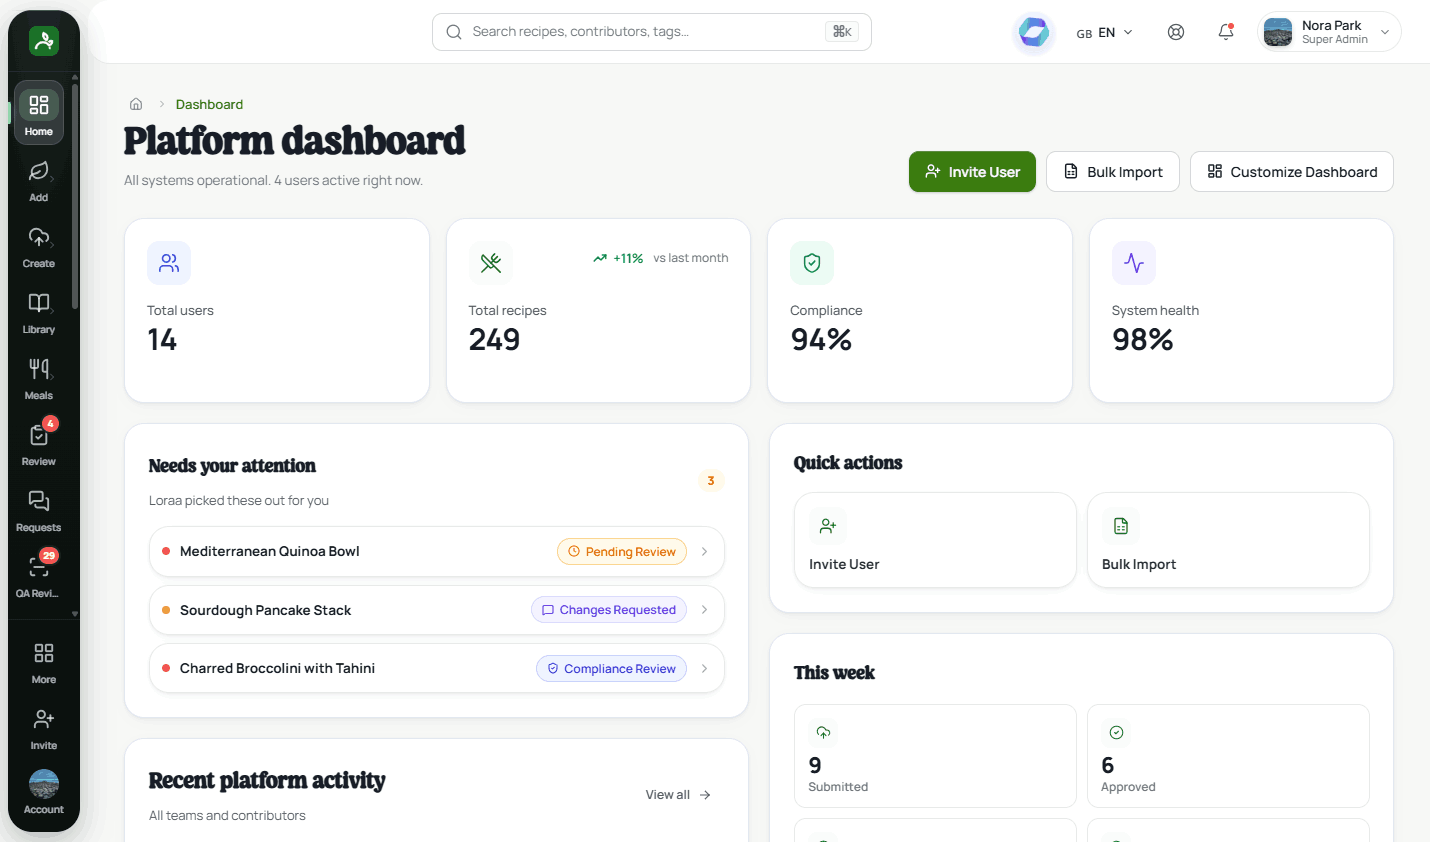Click the System health value 98%
The height and width of the screenshot is (842, 1430).
[x=1143, y=340]
